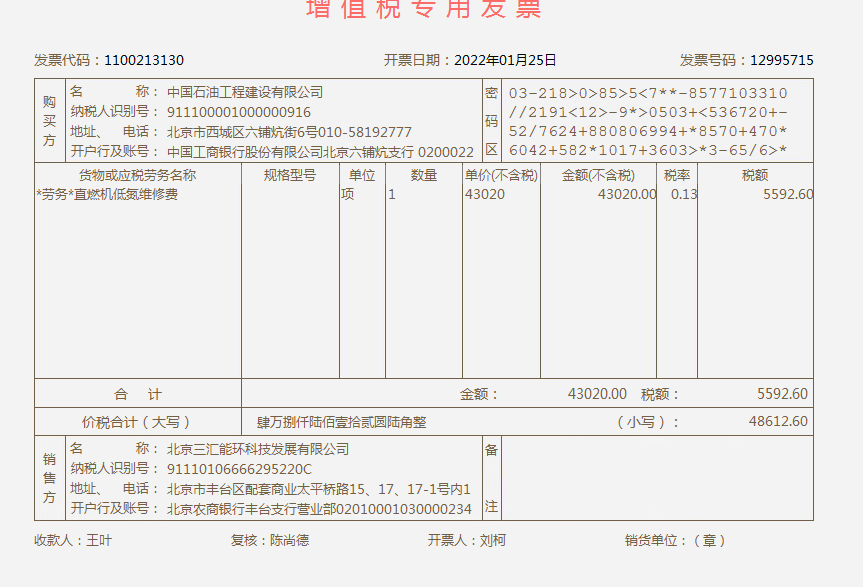This screenshot has height=587, width=863.
Task: Click the unit price value 43020
Action: 485,194
